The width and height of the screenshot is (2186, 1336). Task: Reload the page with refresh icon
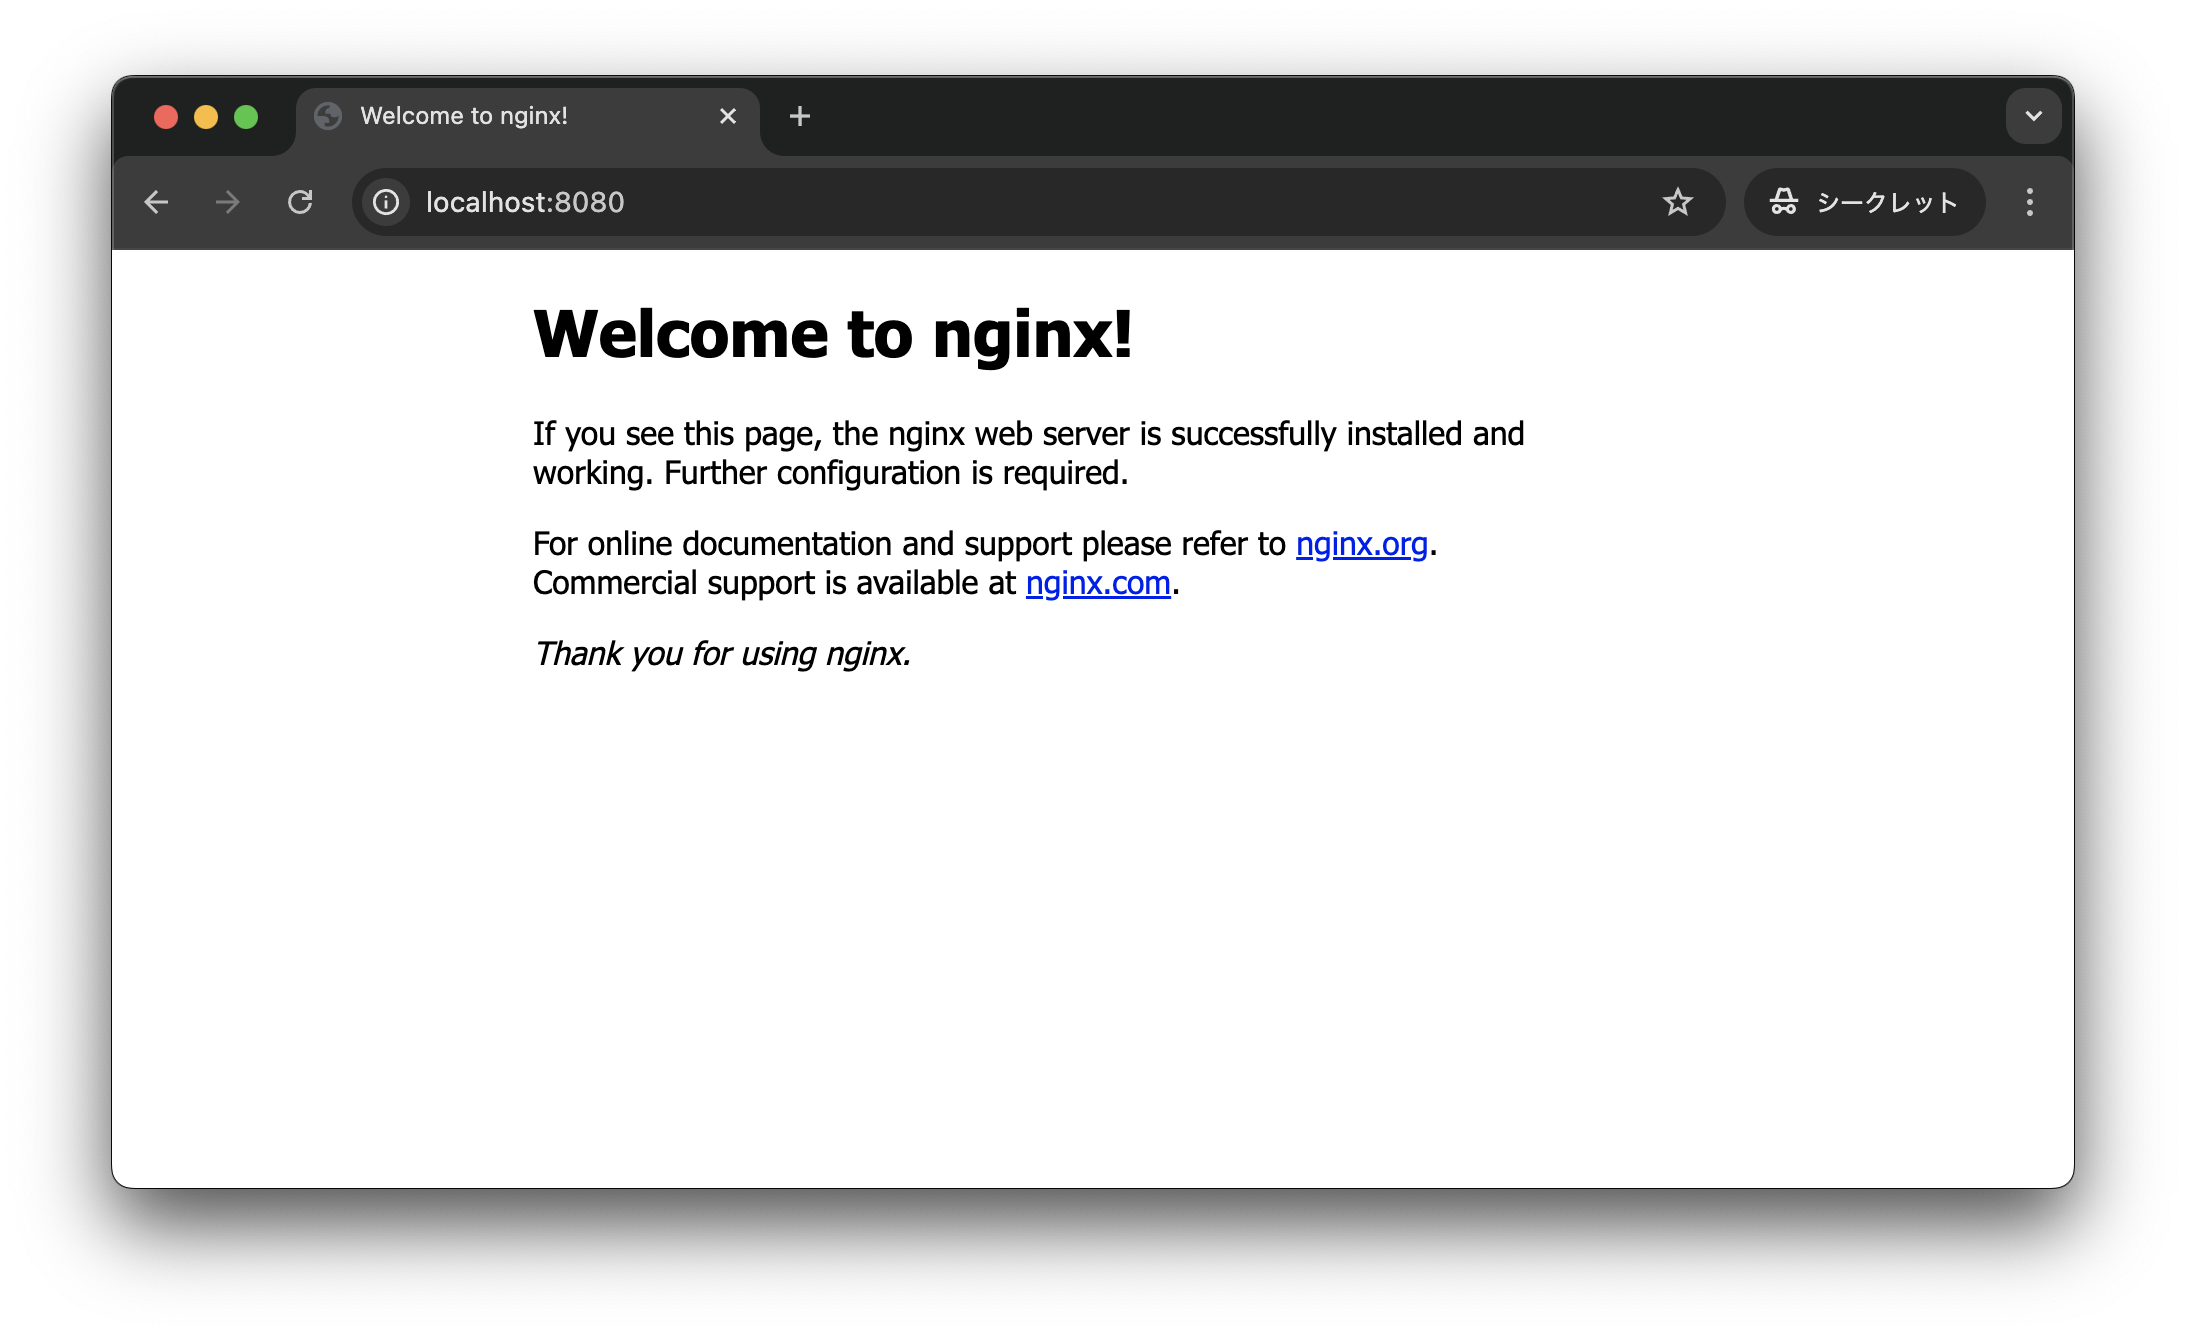300,202
